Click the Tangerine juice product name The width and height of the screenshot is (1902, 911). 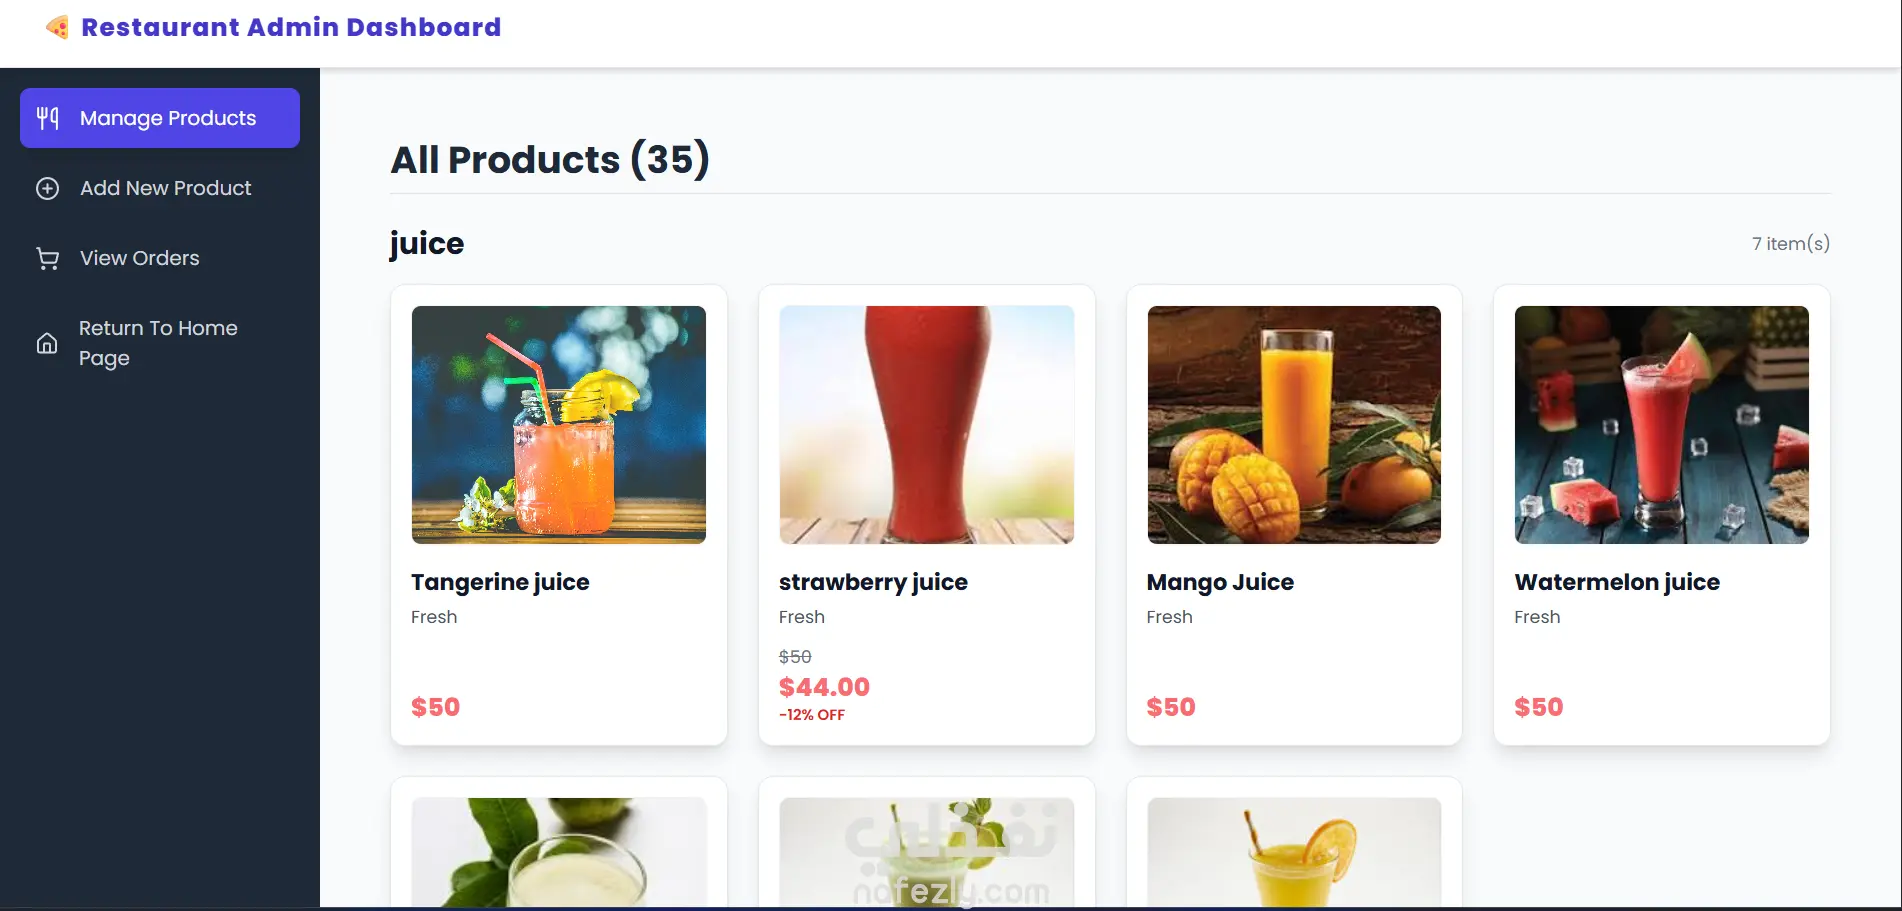tap(500, 582)
